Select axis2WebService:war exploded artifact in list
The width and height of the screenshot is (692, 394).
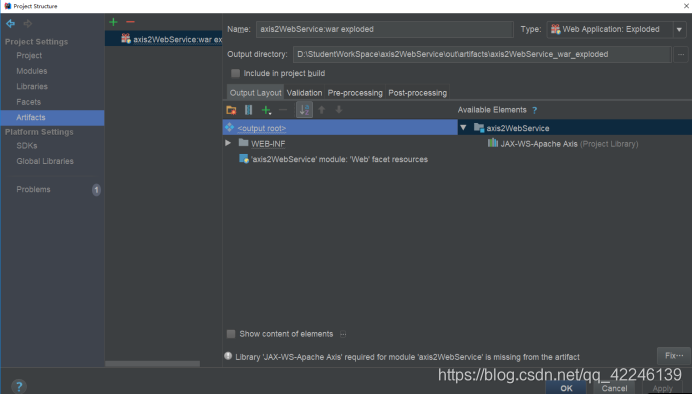(164, 39)
